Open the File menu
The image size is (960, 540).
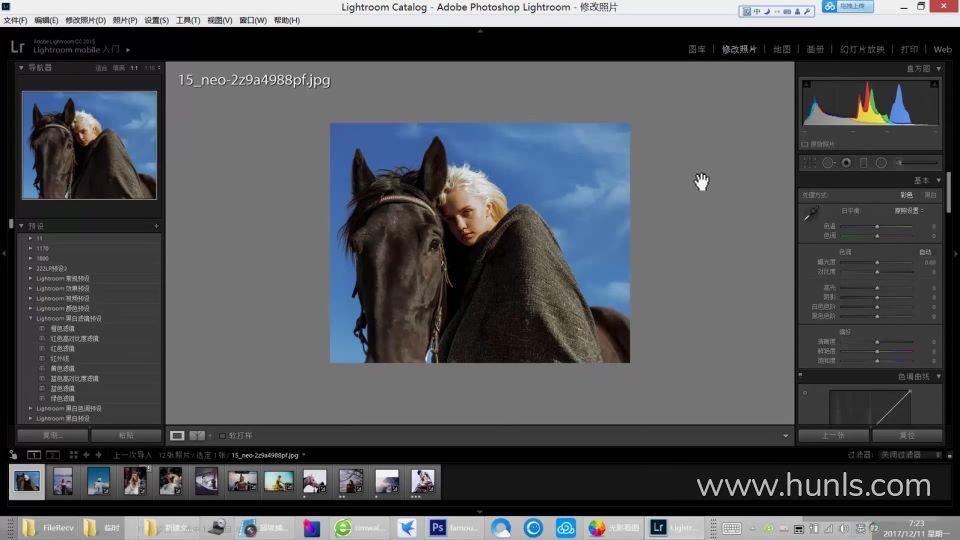click(x=15, y=20)
